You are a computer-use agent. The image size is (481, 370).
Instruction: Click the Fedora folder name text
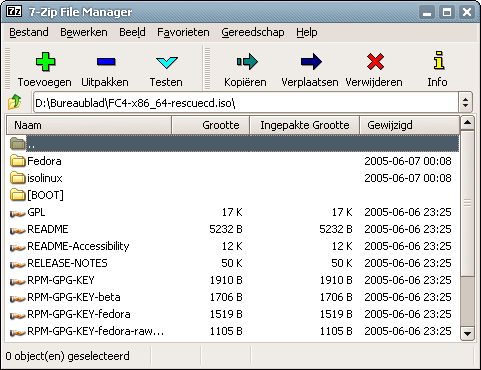pos(44,161)
